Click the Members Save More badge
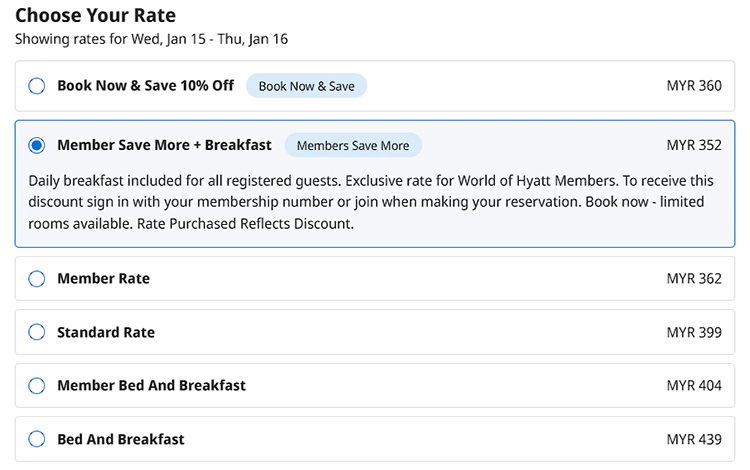The width and height of the screenshot is (750, 470). 353,146
